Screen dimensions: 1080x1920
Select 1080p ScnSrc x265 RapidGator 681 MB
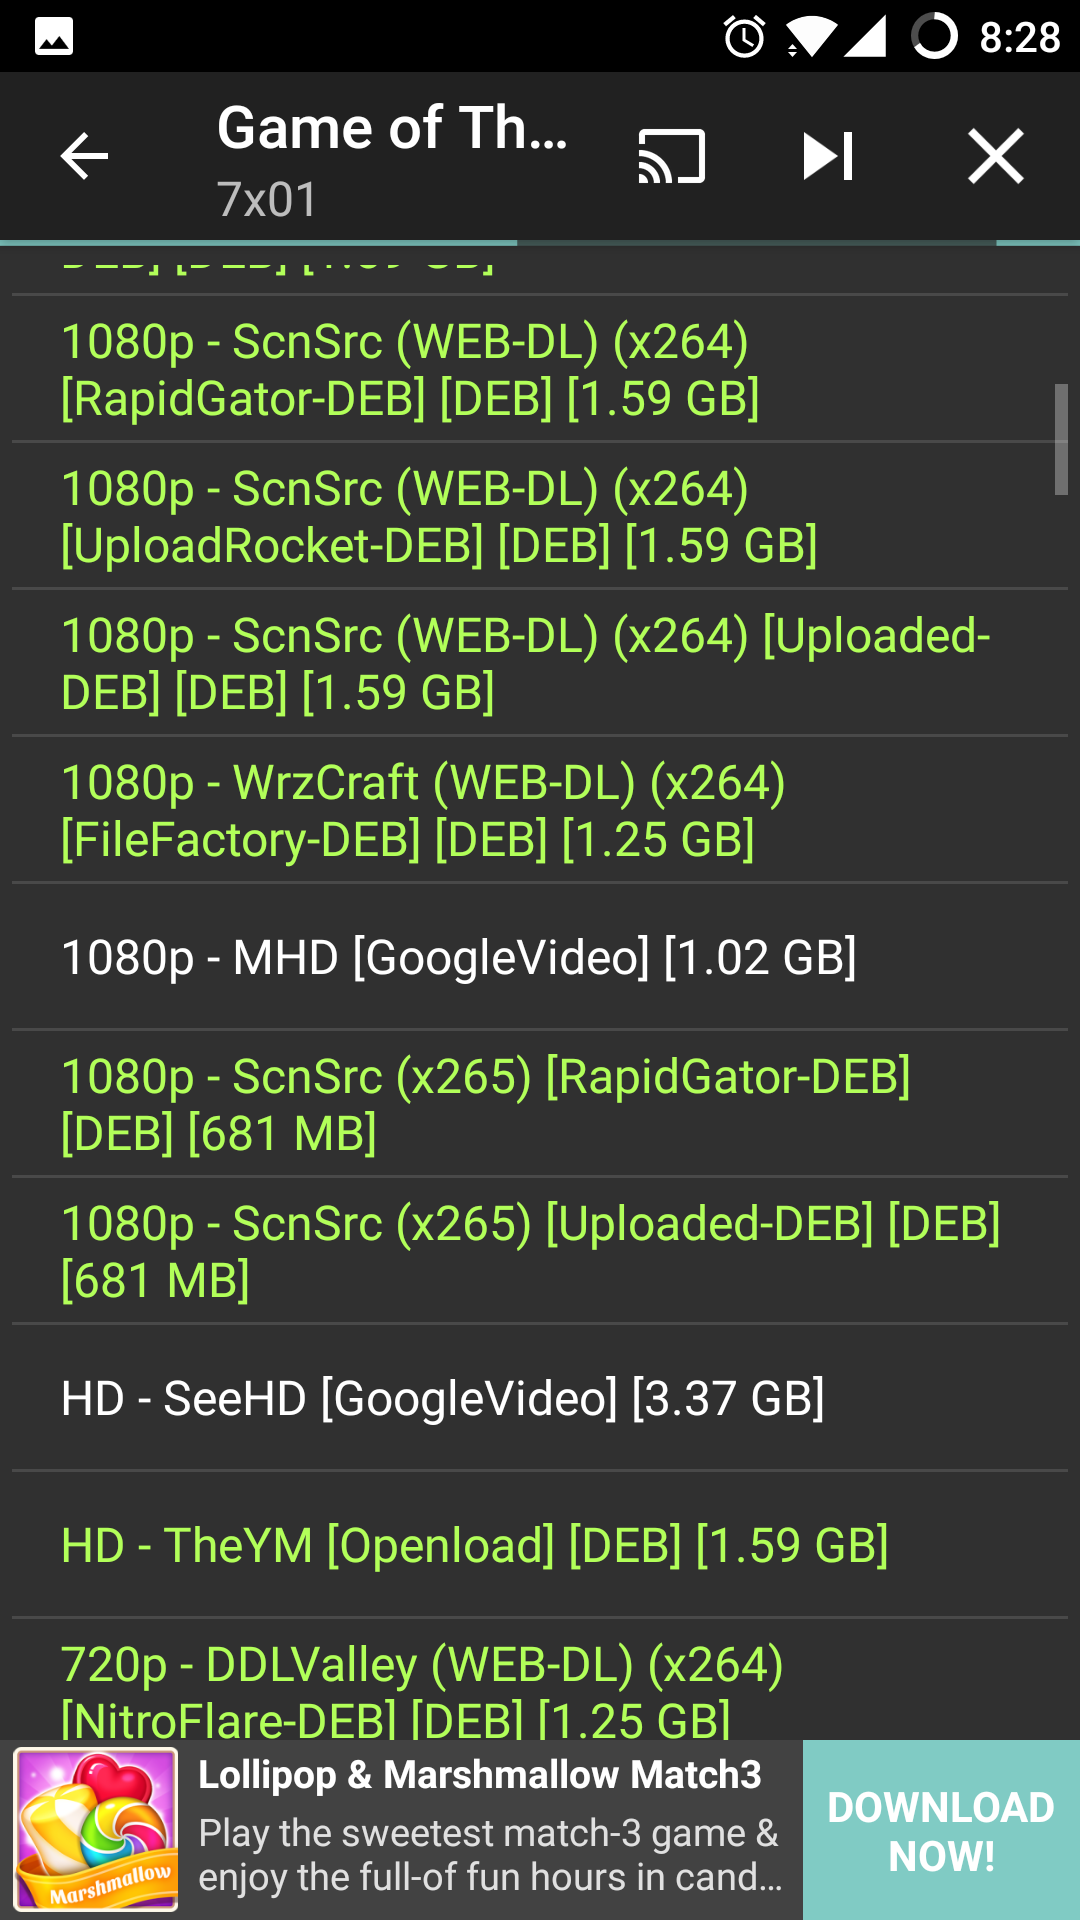click(486, 1104)
